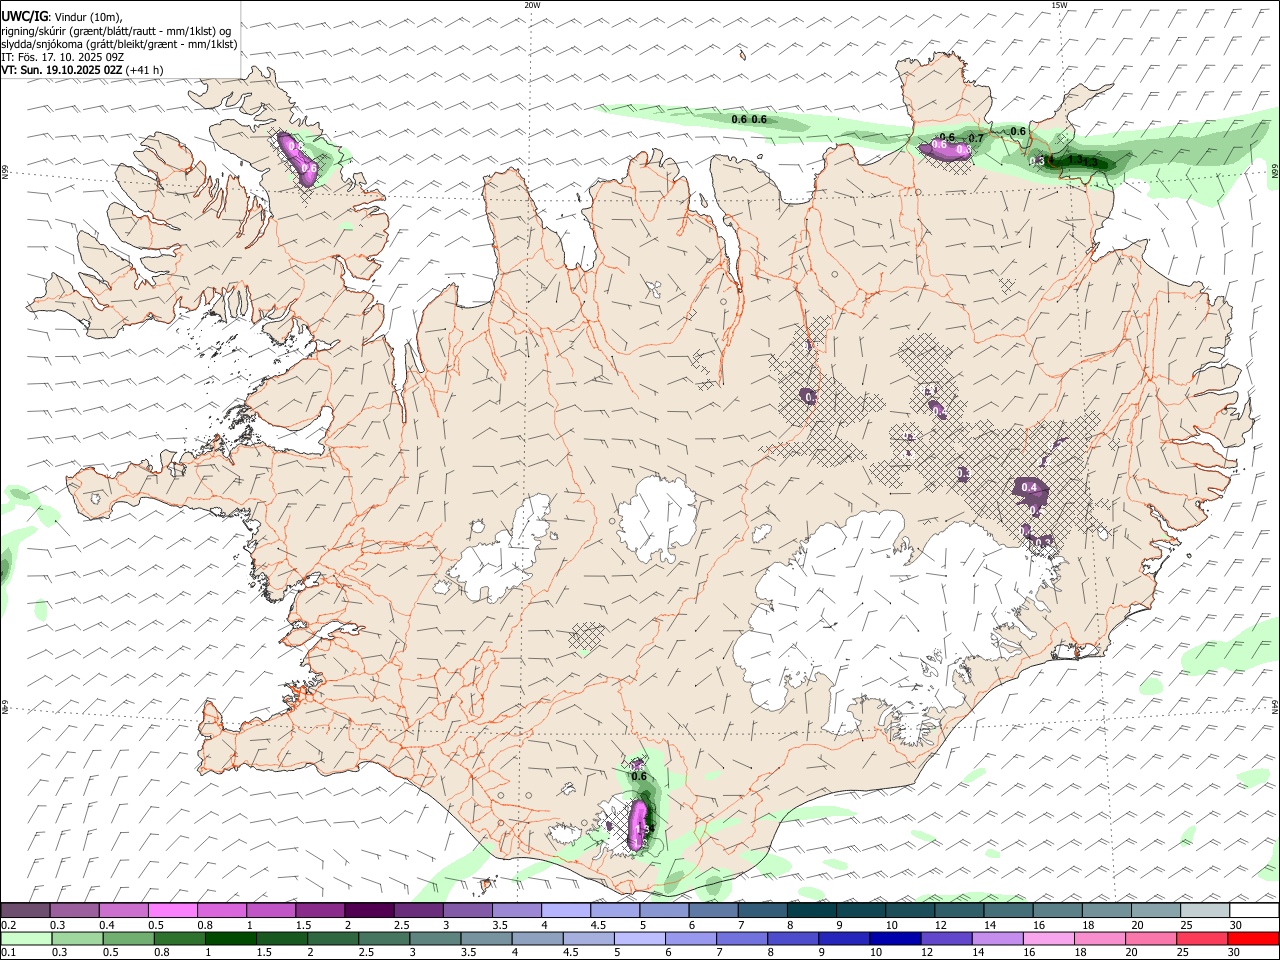
Task: Choose the coral red 25 swatch in lower legend
Action: (x=1200, y=938)
